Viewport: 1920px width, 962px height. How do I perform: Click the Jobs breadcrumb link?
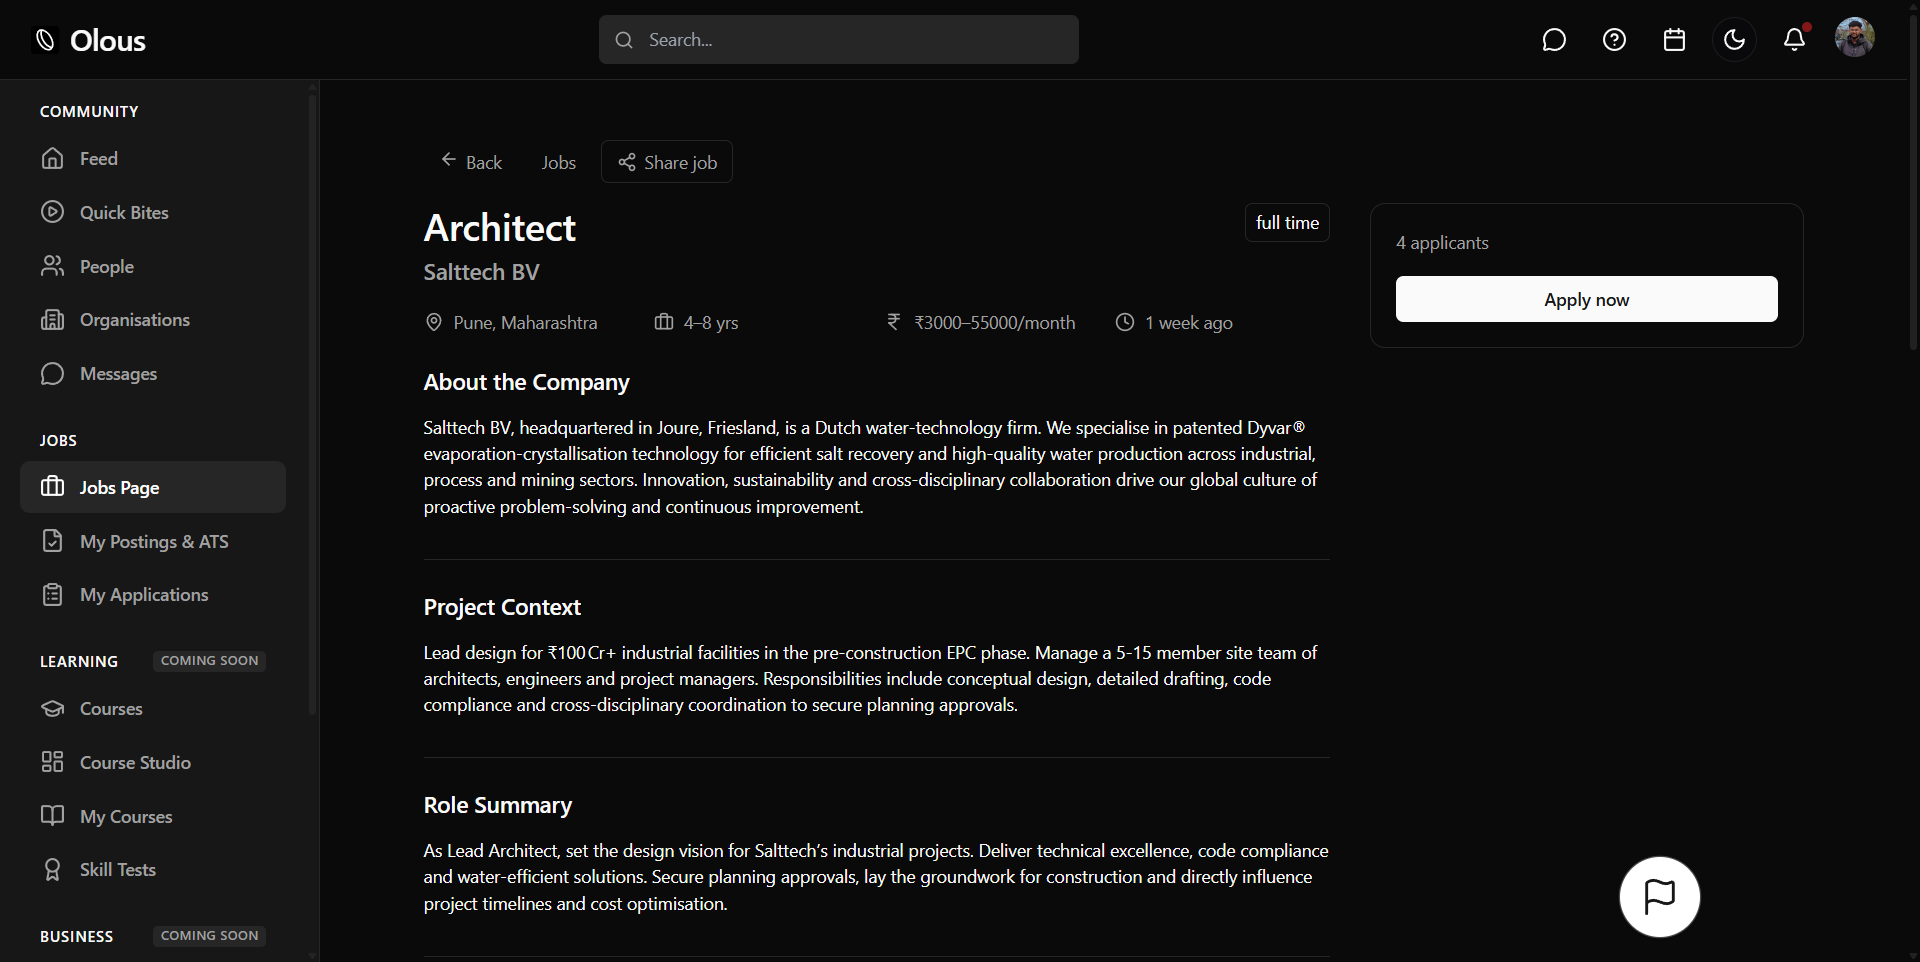point(558,163)
